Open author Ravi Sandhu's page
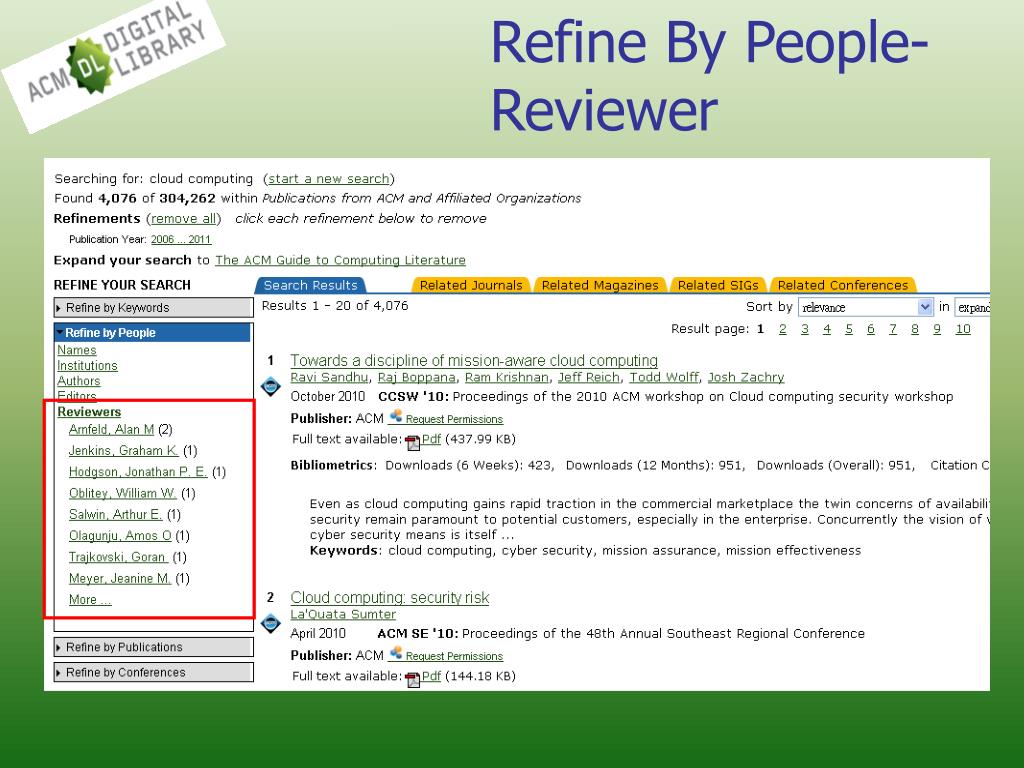 pos(329,377)
